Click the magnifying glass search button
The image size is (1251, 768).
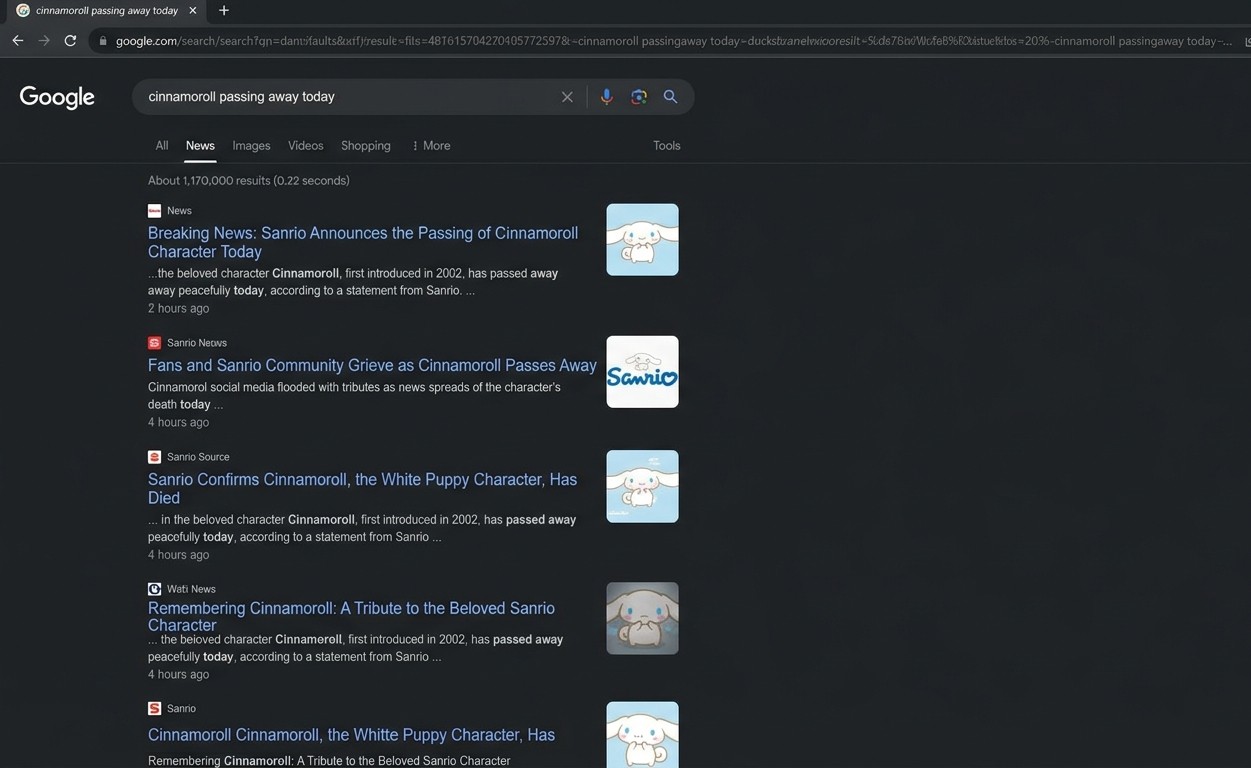[670, 97]
